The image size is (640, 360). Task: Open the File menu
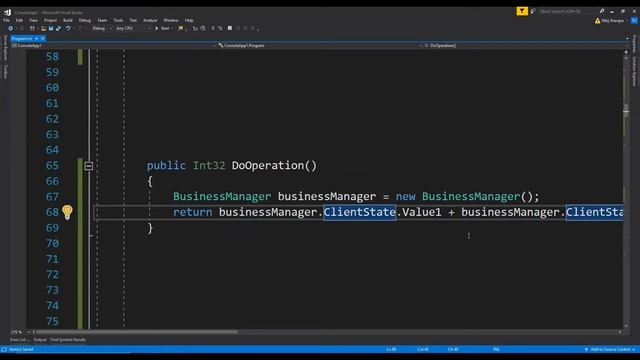[x=6, y=20]
